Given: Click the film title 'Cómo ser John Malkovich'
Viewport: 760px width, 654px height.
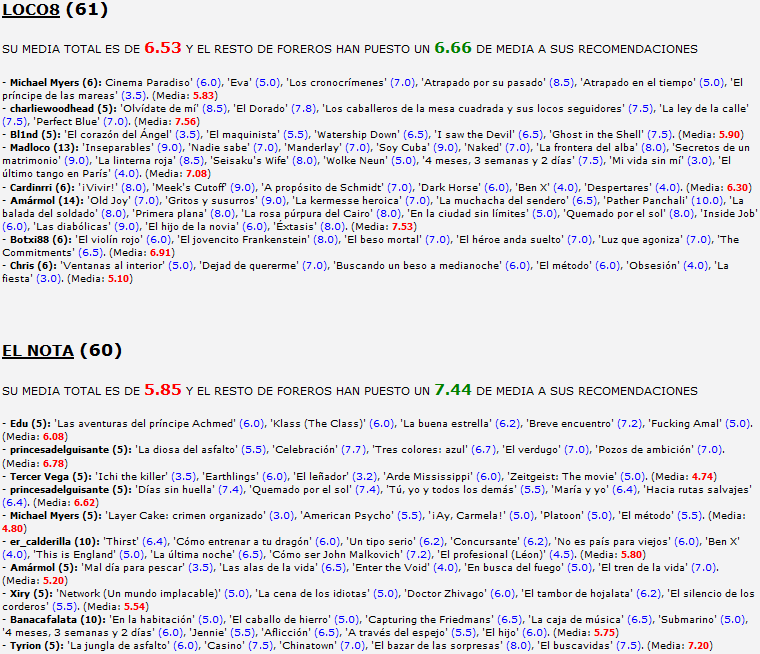Looking at the screenshot, I should pos(335,555).
